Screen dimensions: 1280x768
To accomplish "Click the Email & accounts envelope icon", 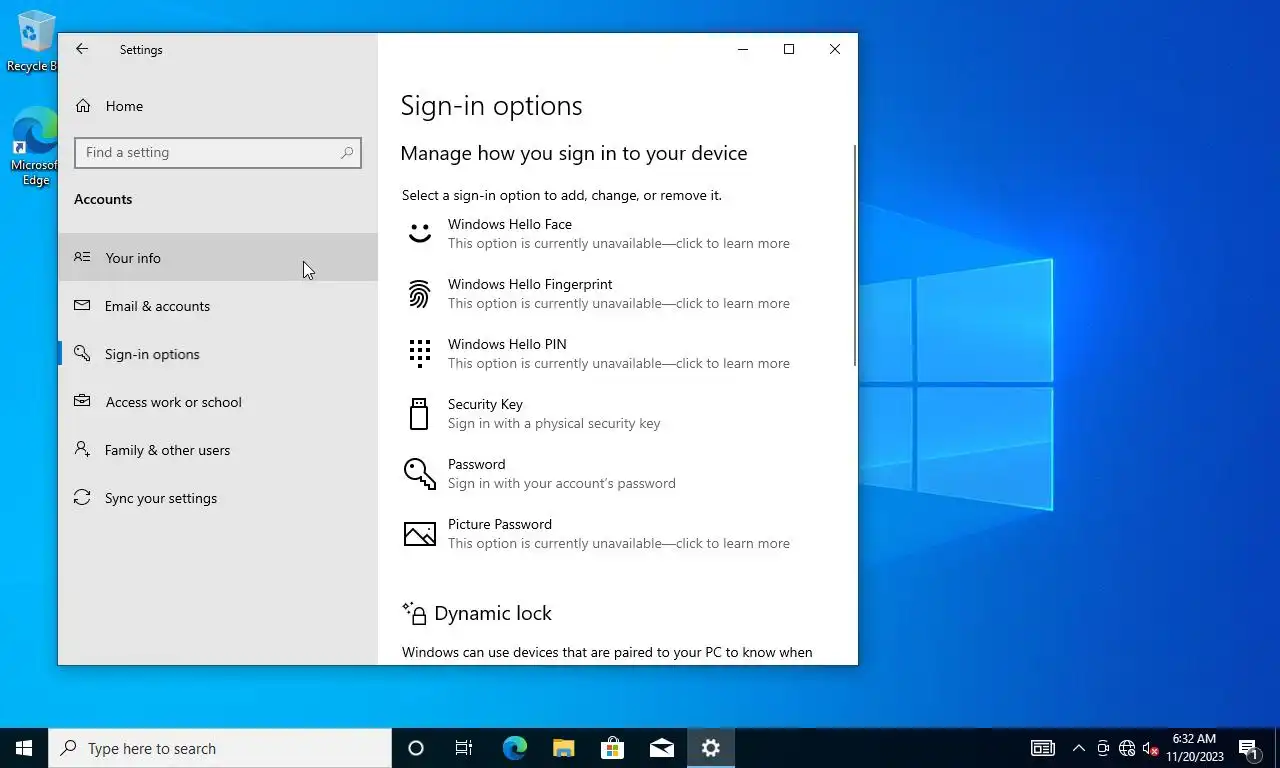I will (x=83, y=306).
